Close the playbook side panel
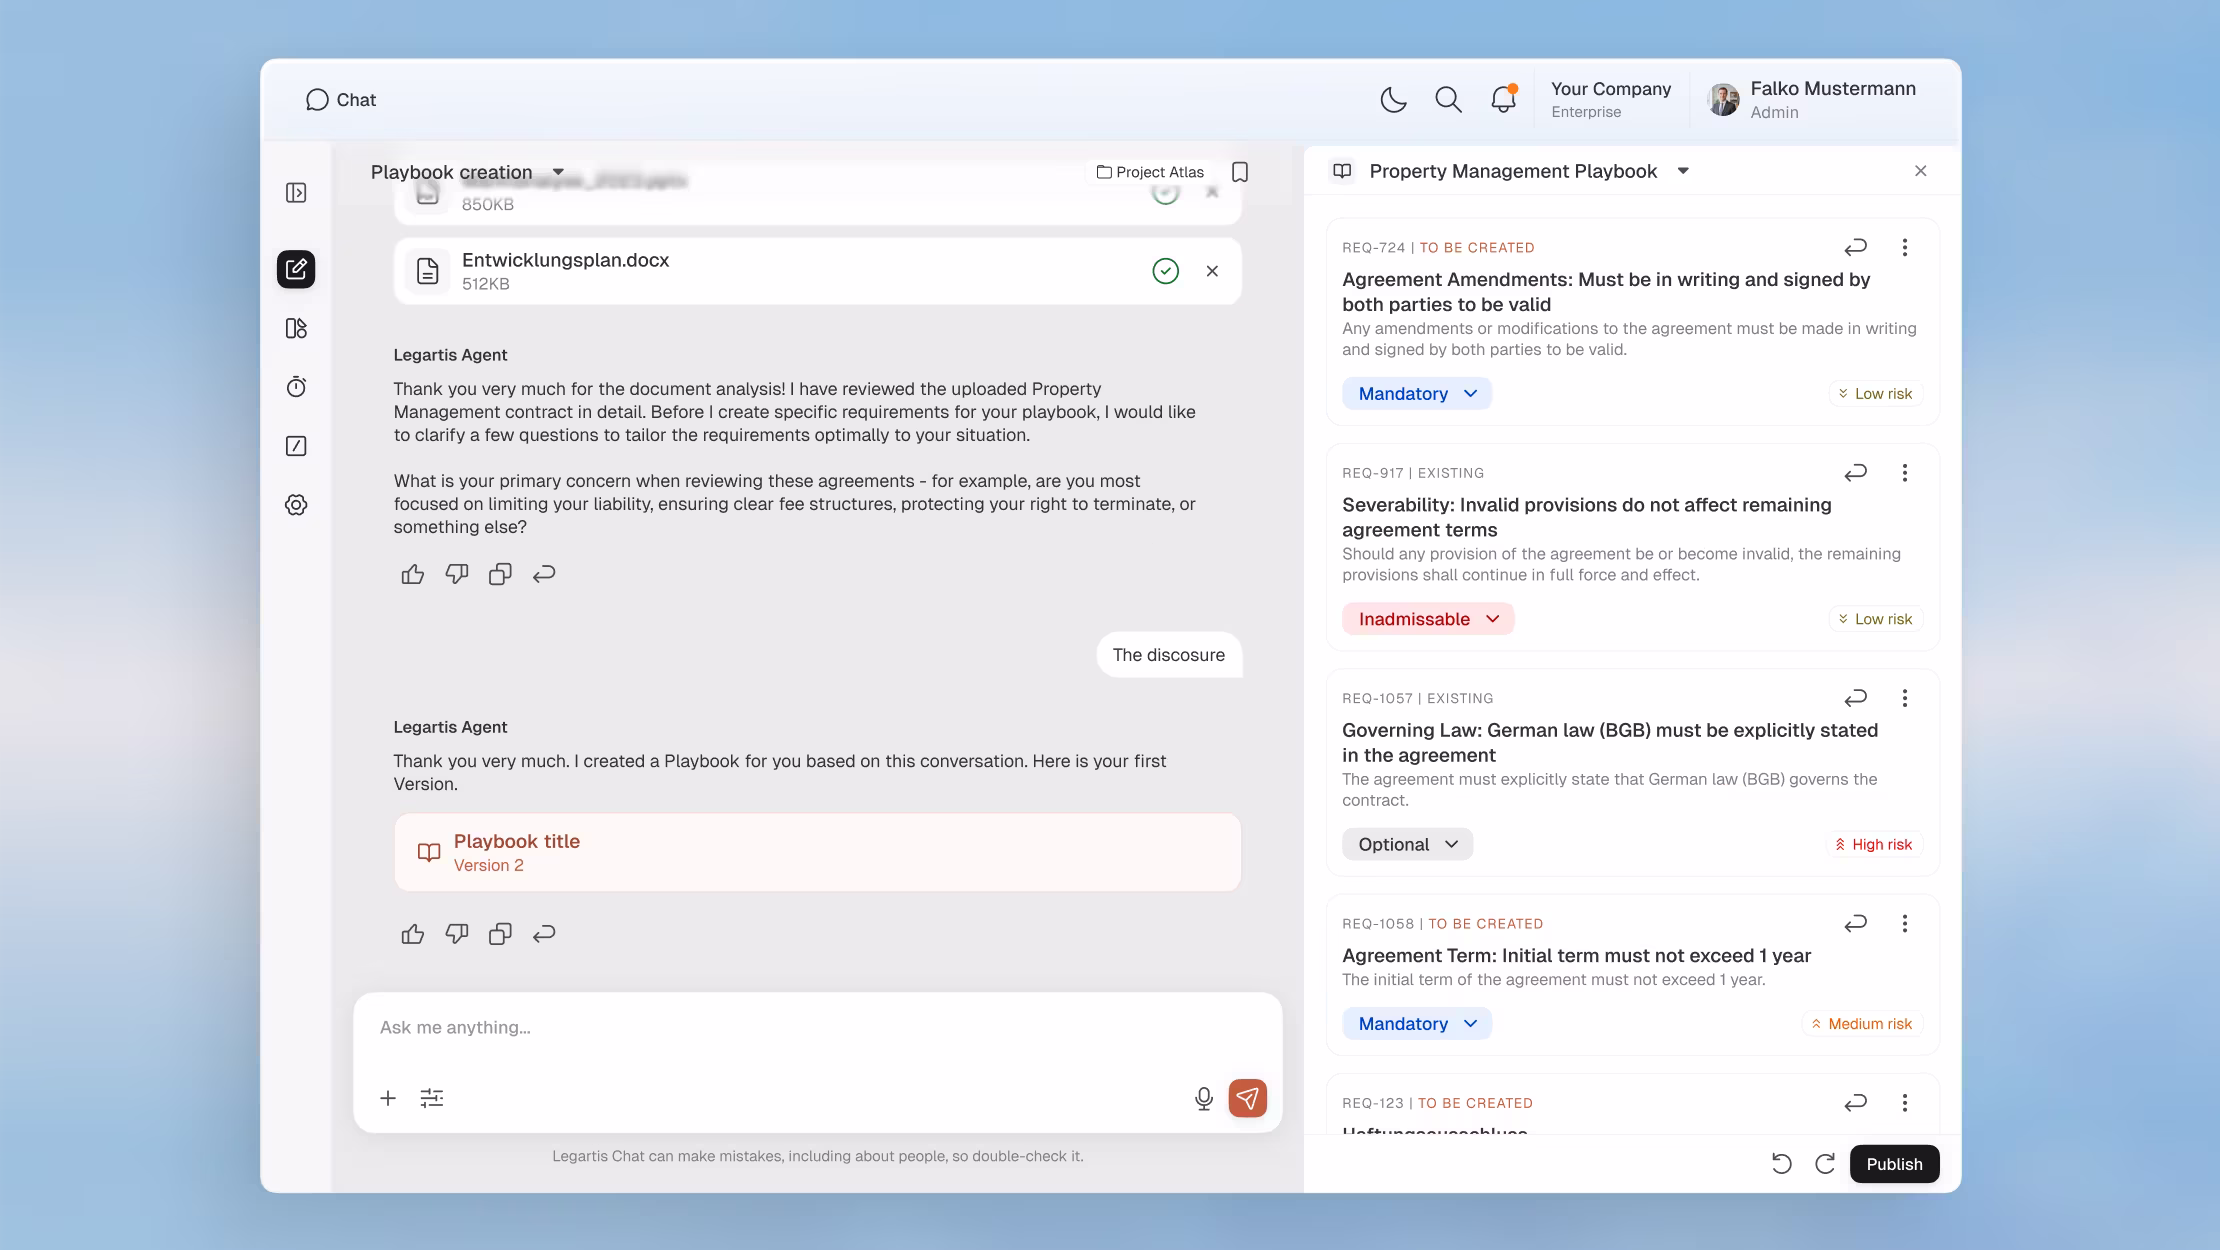This screenshot has height=1250, width=2220. [x=1921, y=171]
